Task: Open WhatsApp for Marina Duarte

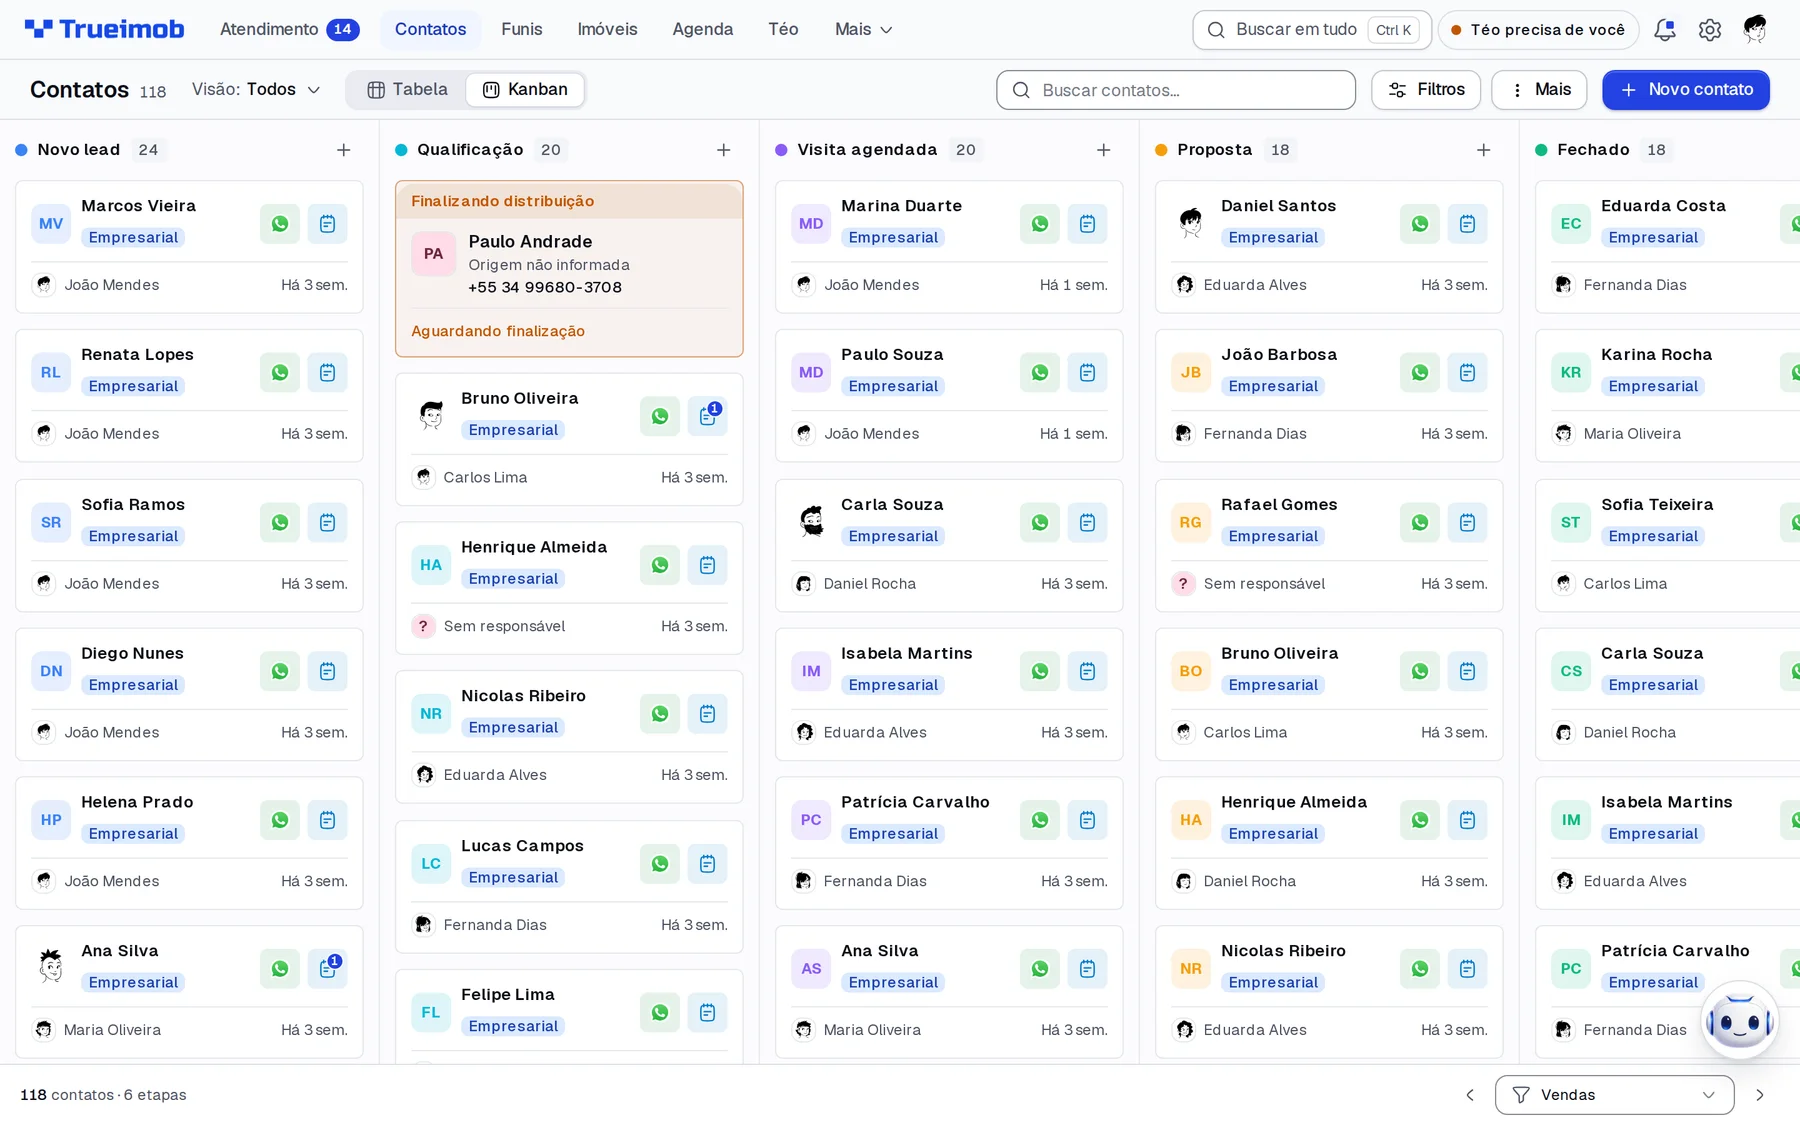Action: [x=1040, y=224]
